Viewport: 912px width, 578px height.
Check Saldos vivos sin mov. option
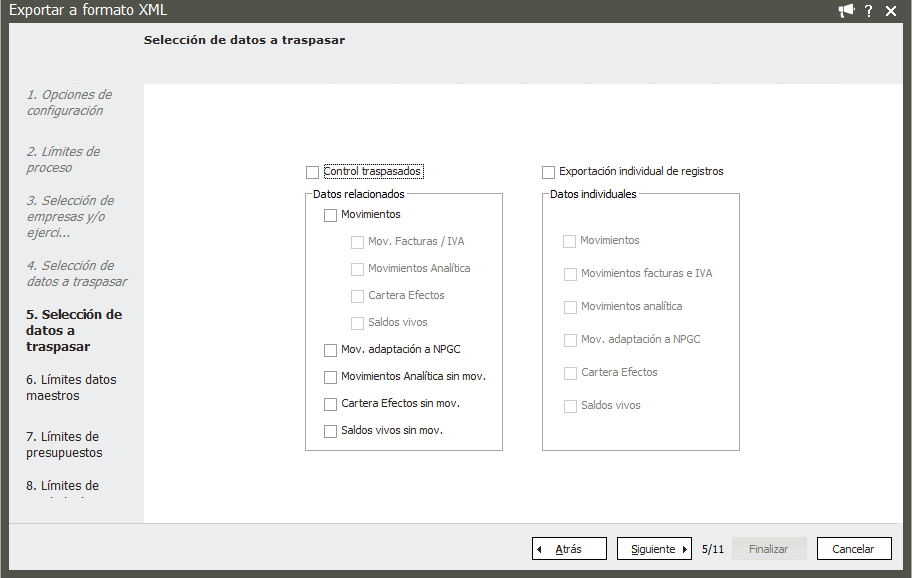click(x=331, y=431)
